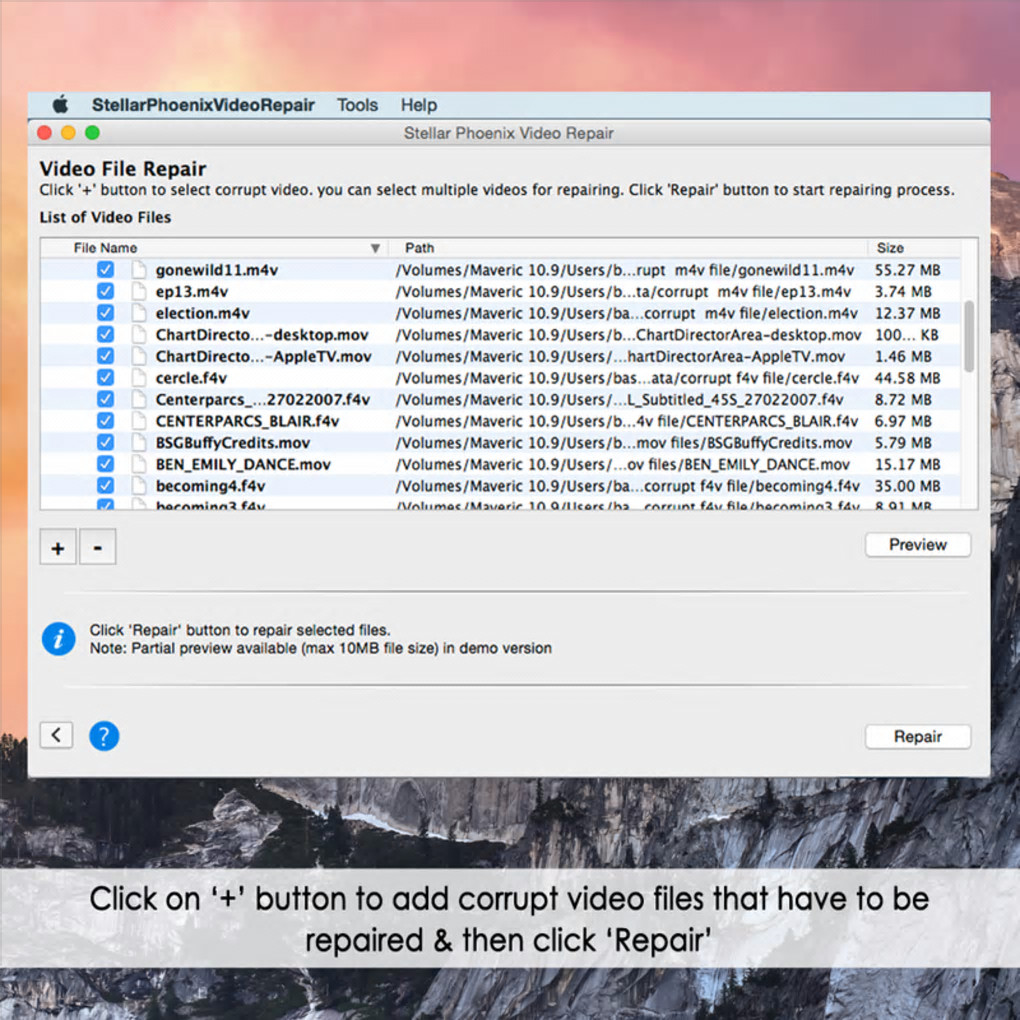The height and width of the screenshot is (1020, 1020).
Task: Click the path ending in BSGBuffyCredits.mov
Action: pyautogui.click(x=623, y=443)
